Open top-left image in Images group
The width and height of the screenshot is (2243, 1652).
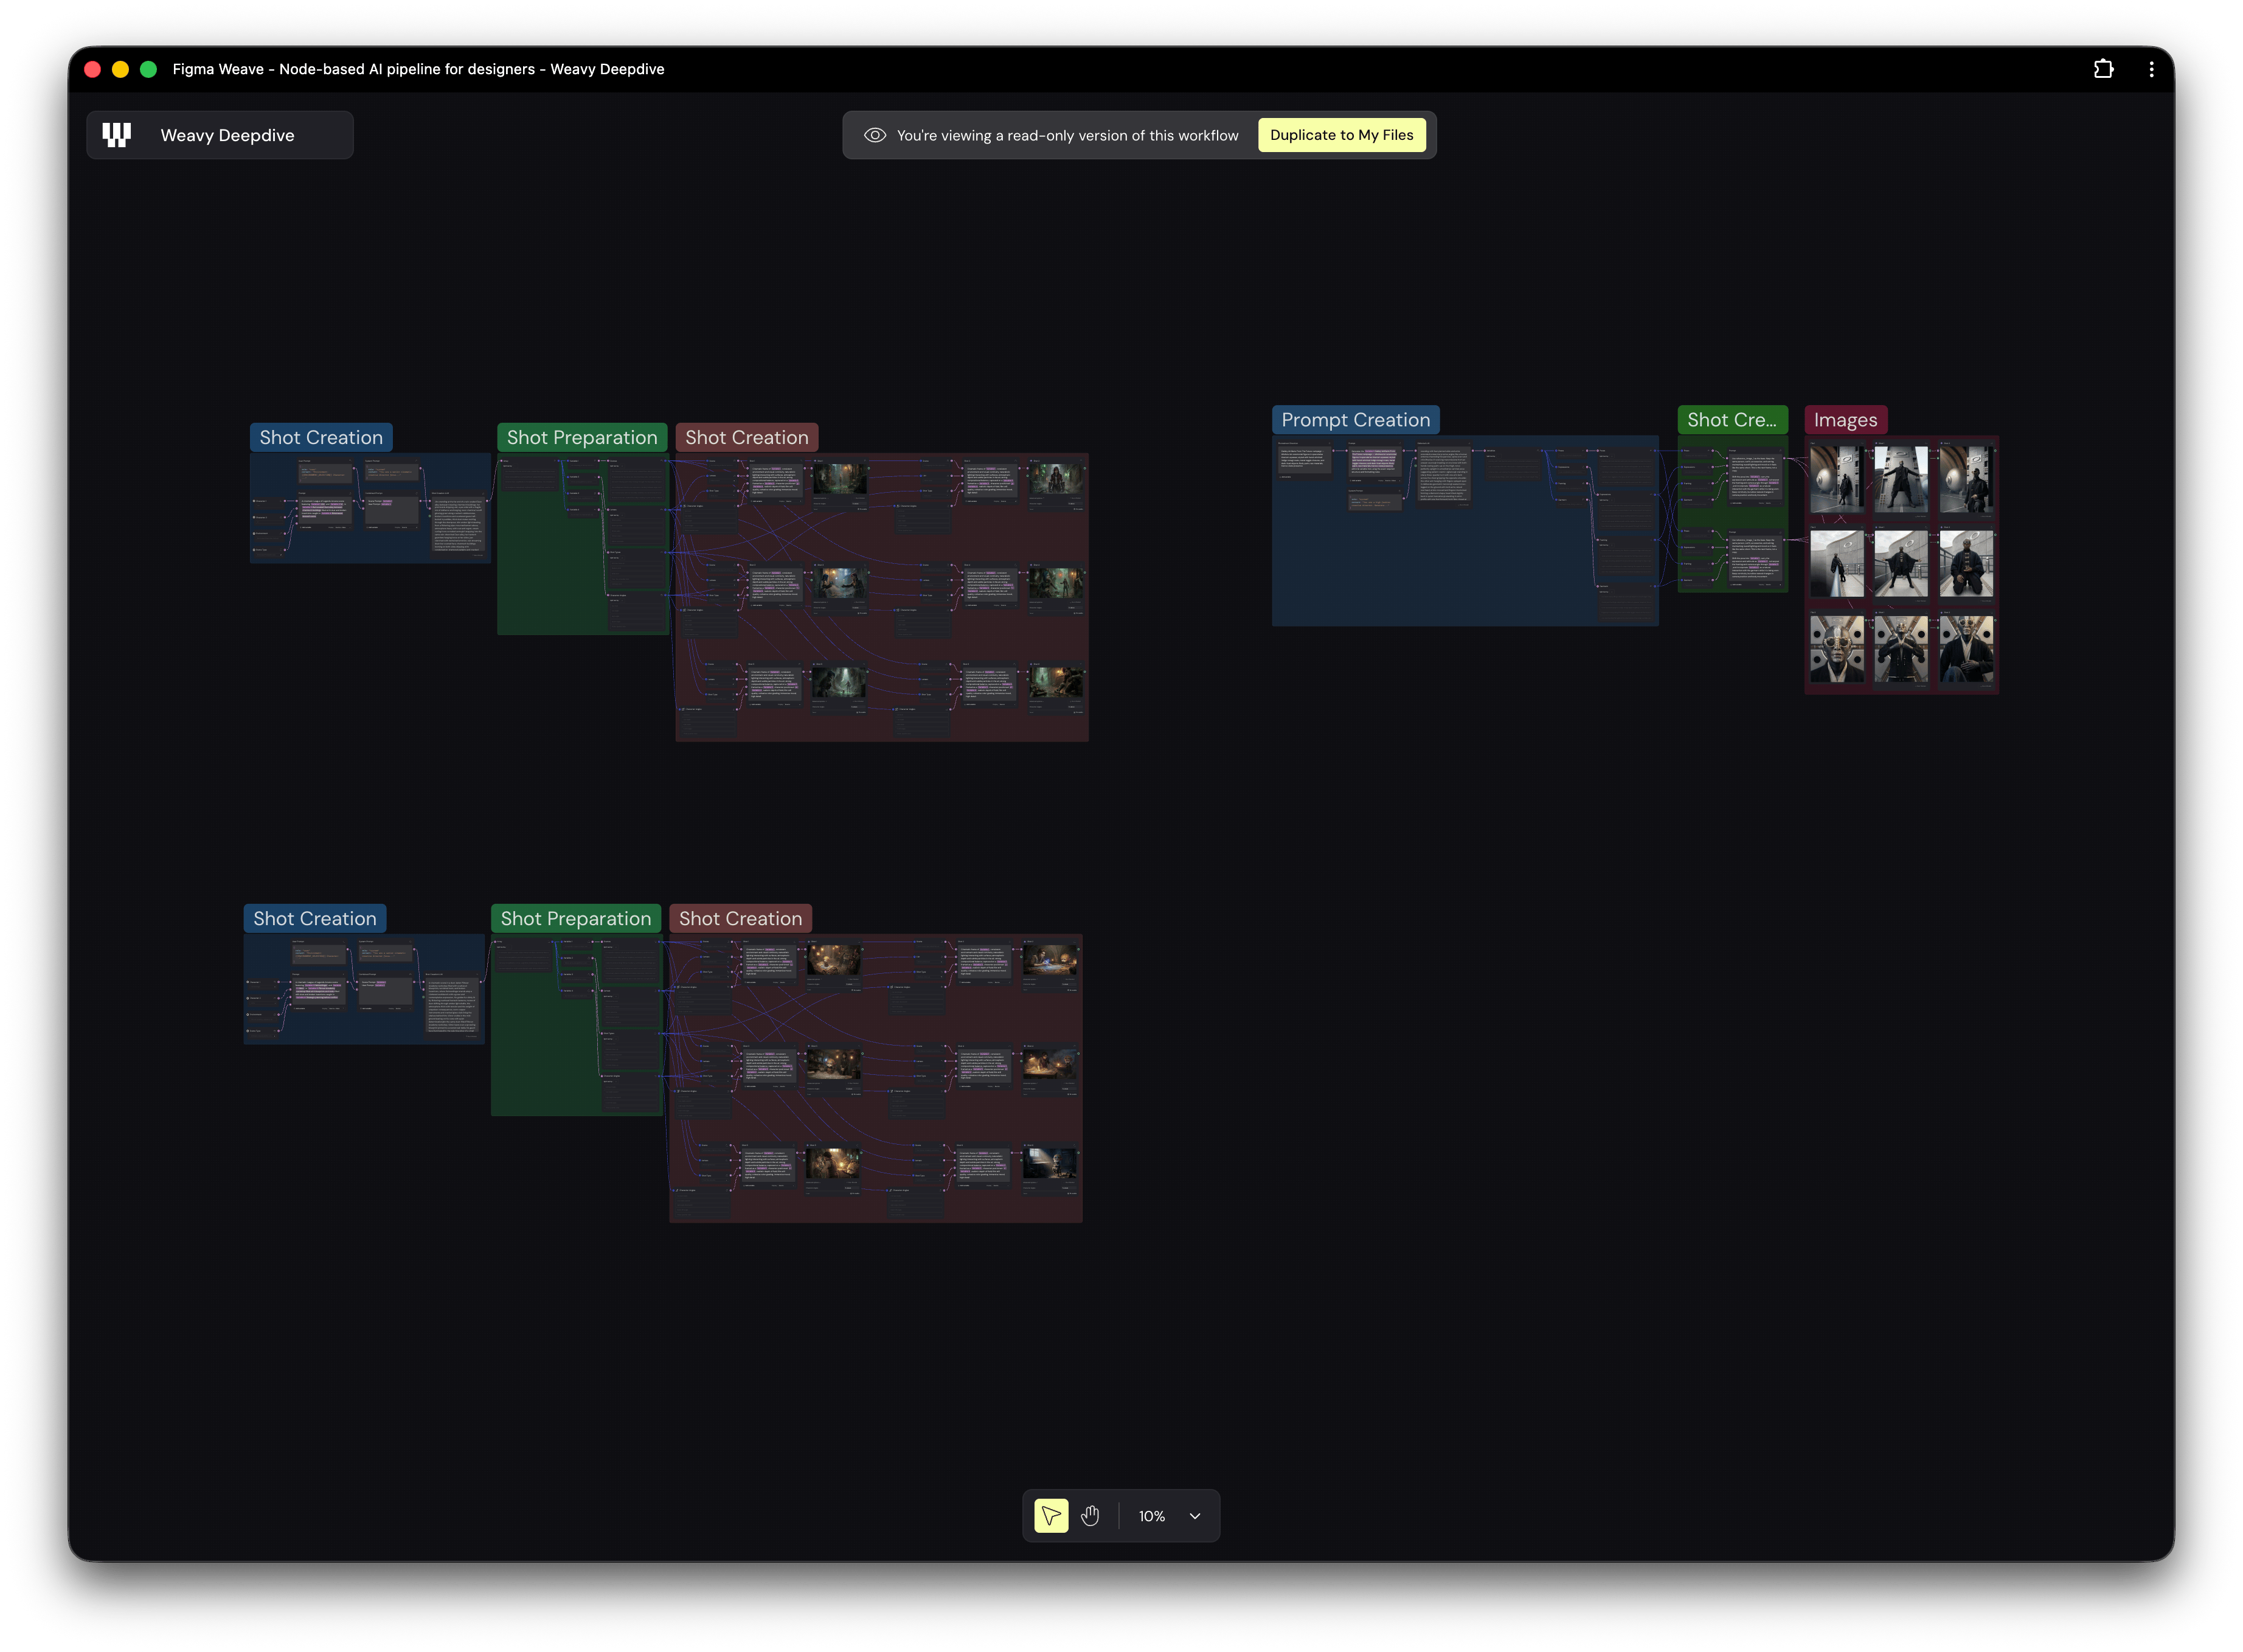click(x=1837, y=479)
